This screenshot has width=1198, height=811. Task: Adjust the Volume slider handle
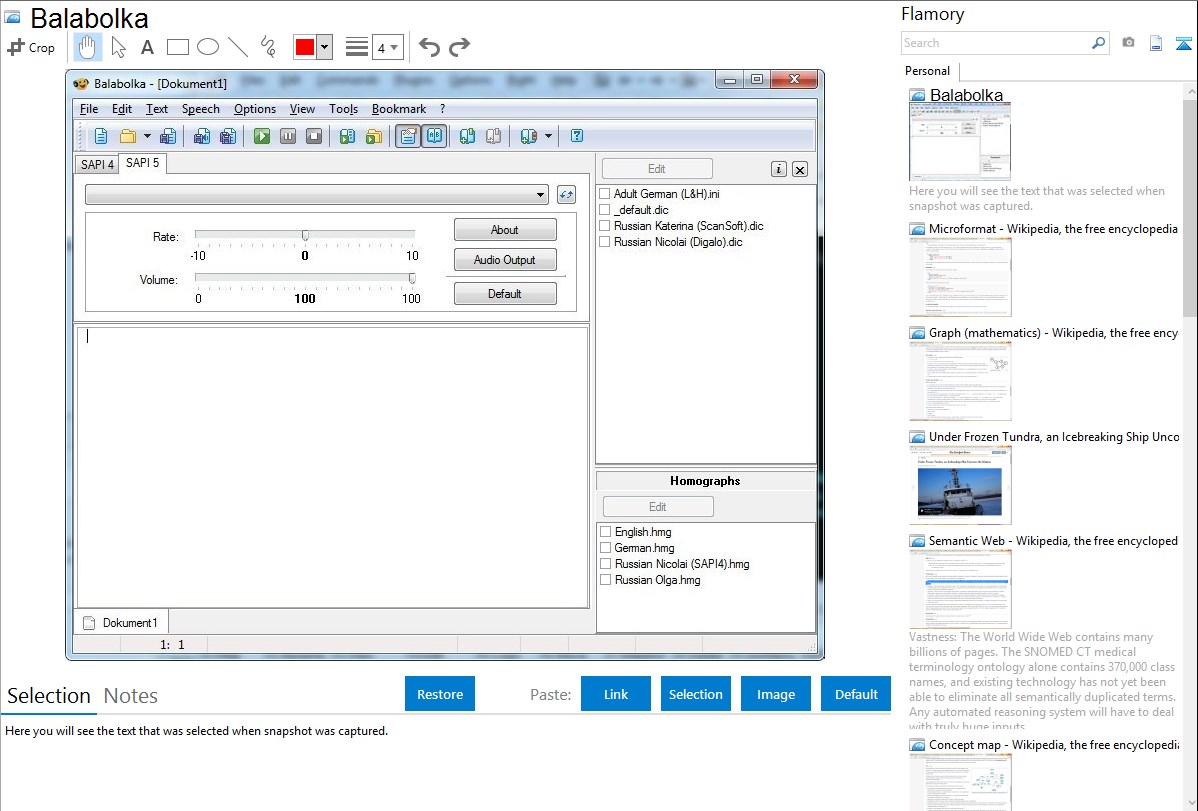[412, 278]
